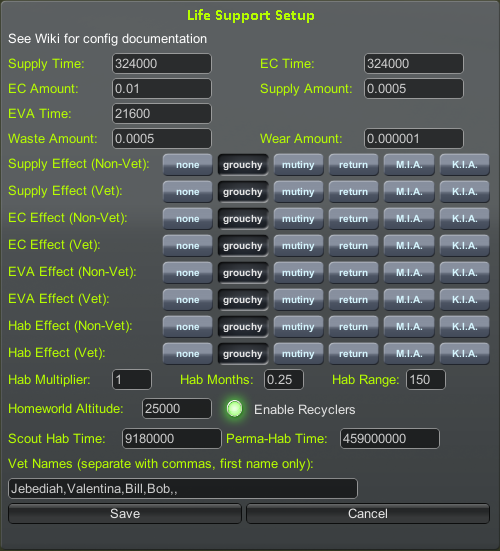Set Hab Effect (Non-Vet) to mutiny
Screen dimensions: 500x551
pyautogui.click(x=298, y=326)
